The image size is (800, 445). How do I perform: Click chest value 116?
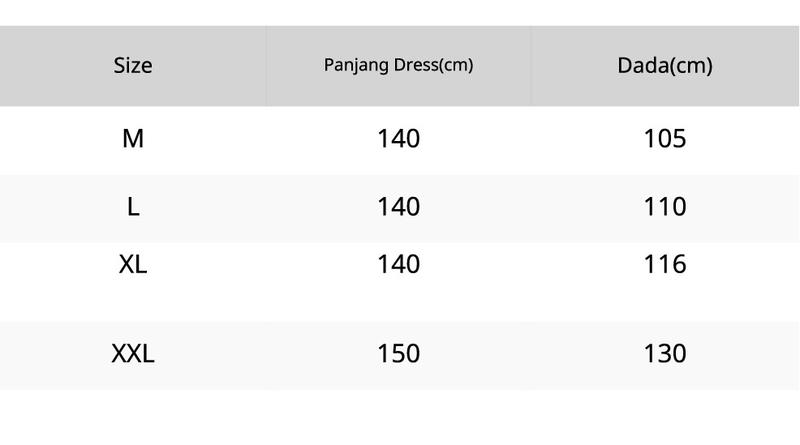pos(665,264)
